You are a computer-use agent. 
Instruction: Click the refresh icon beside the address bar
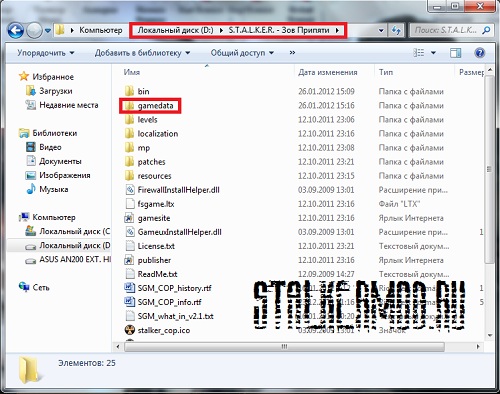(396, 30)
